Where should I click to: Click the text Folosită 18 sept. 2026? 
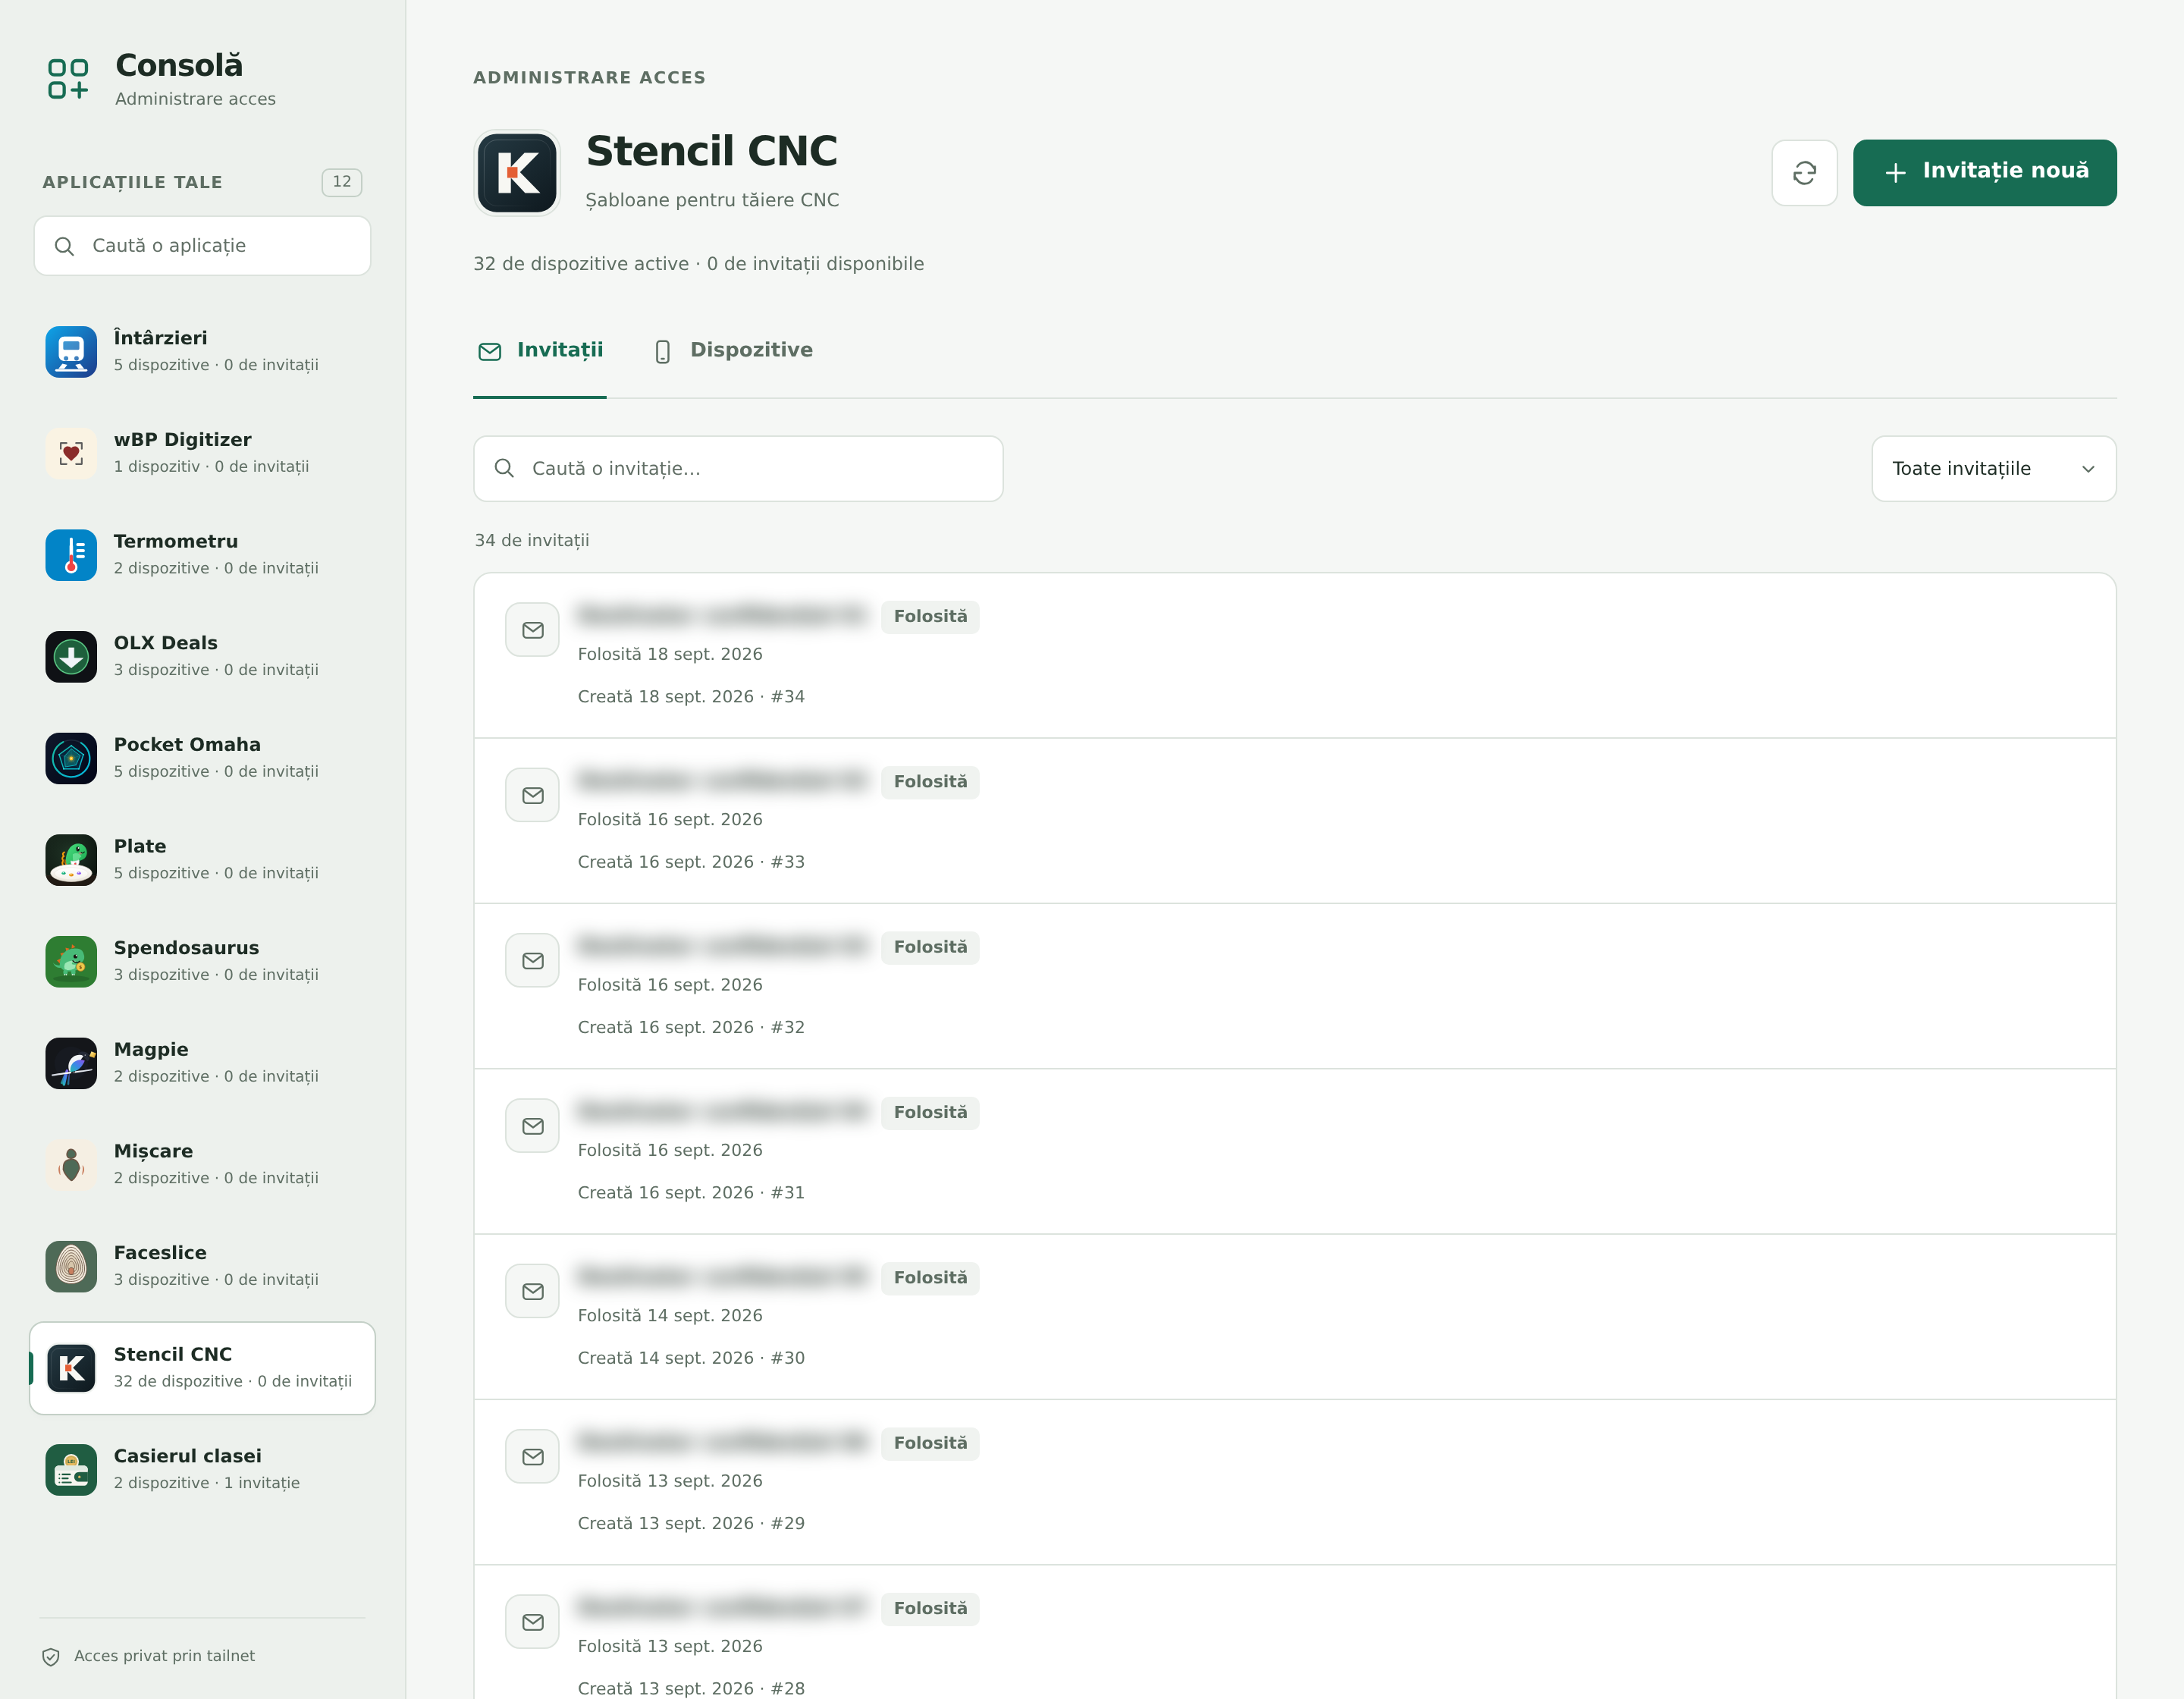[x=670, y=654]
